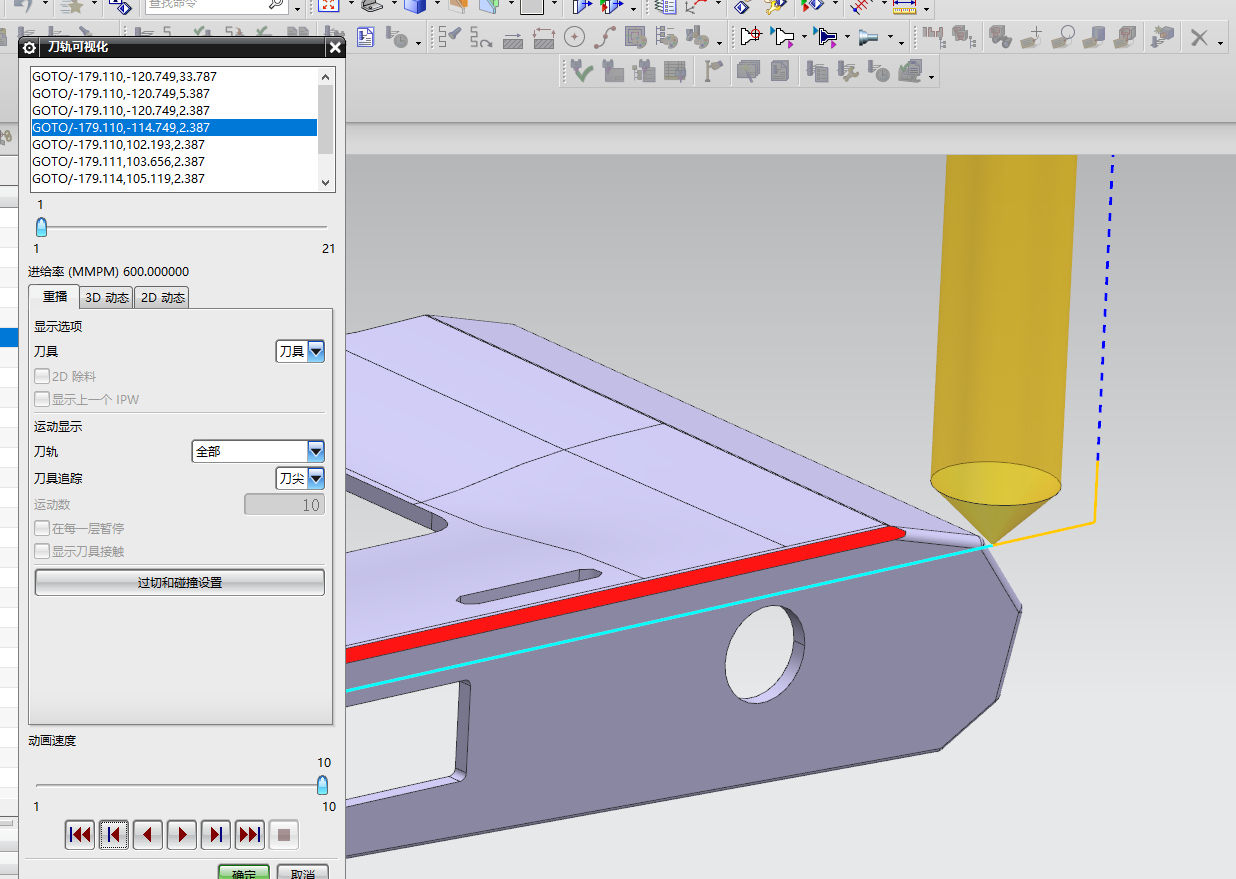Check the 显示刀具接触 option

click(42, 551)
